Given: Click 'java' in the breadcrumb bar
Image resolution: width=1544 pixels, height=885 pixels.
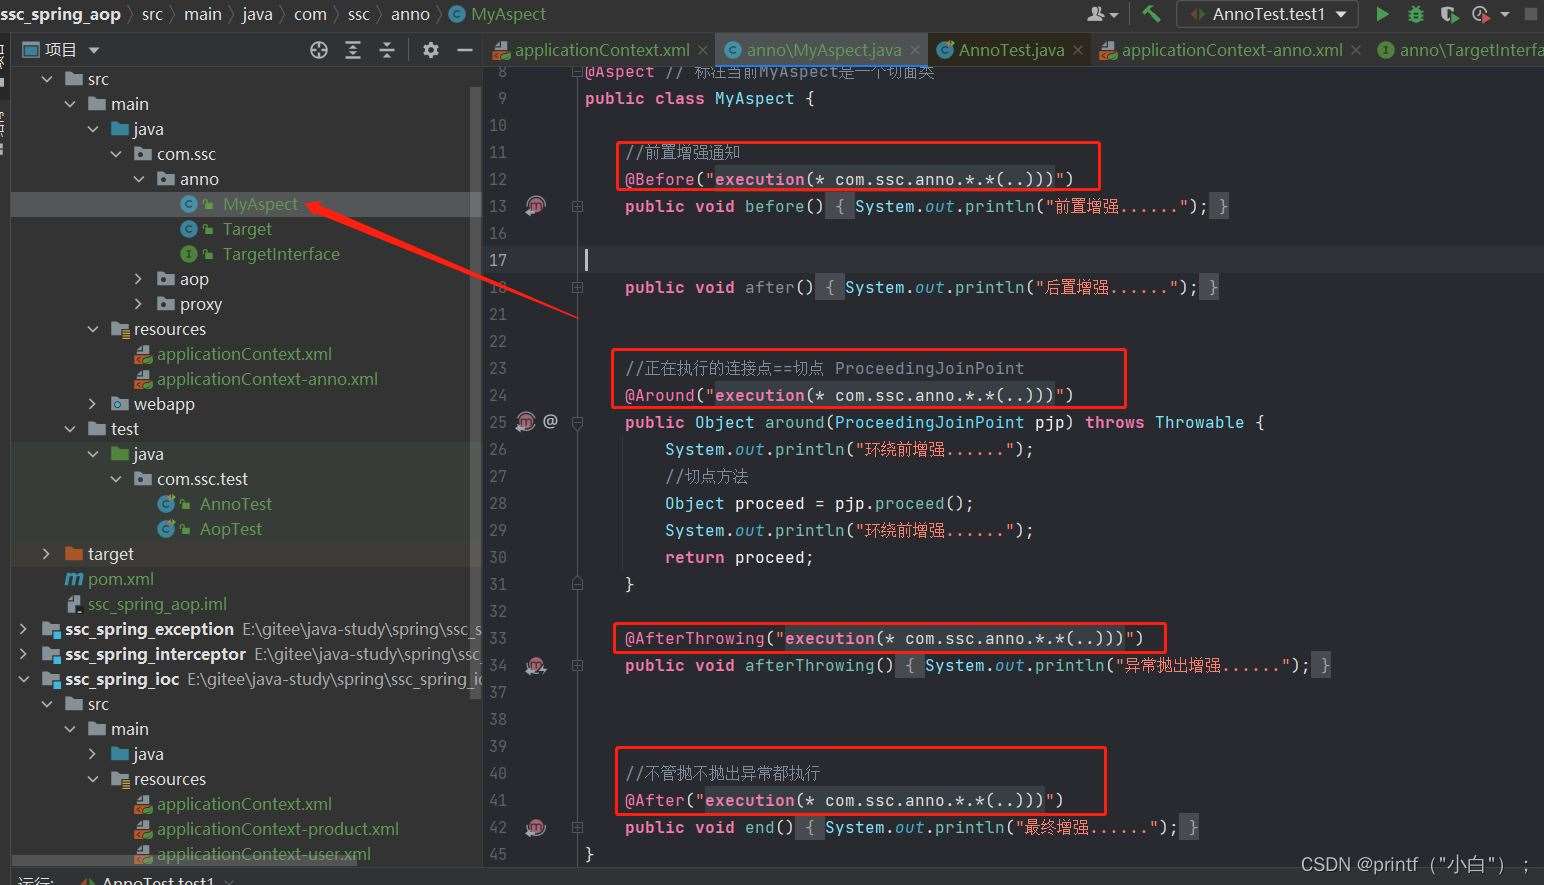Looking at the screenshot, I should coord(257,14).
